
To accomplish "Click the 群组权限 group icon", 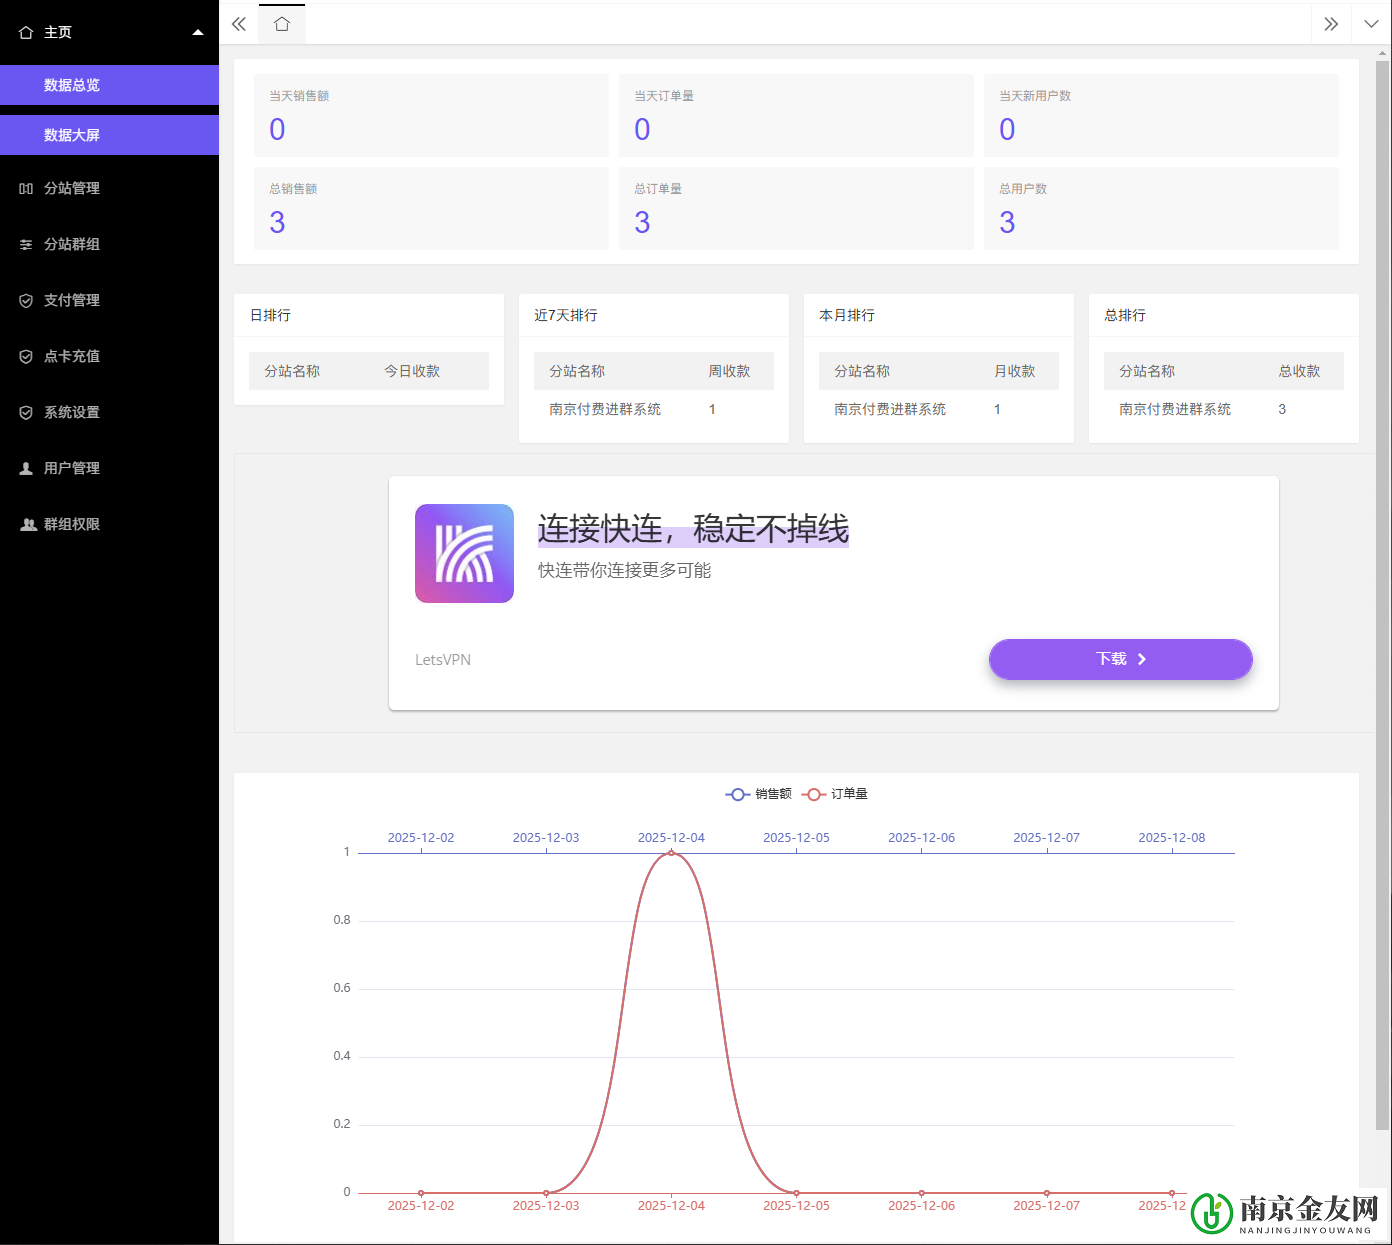I will (x=27, y=524).
